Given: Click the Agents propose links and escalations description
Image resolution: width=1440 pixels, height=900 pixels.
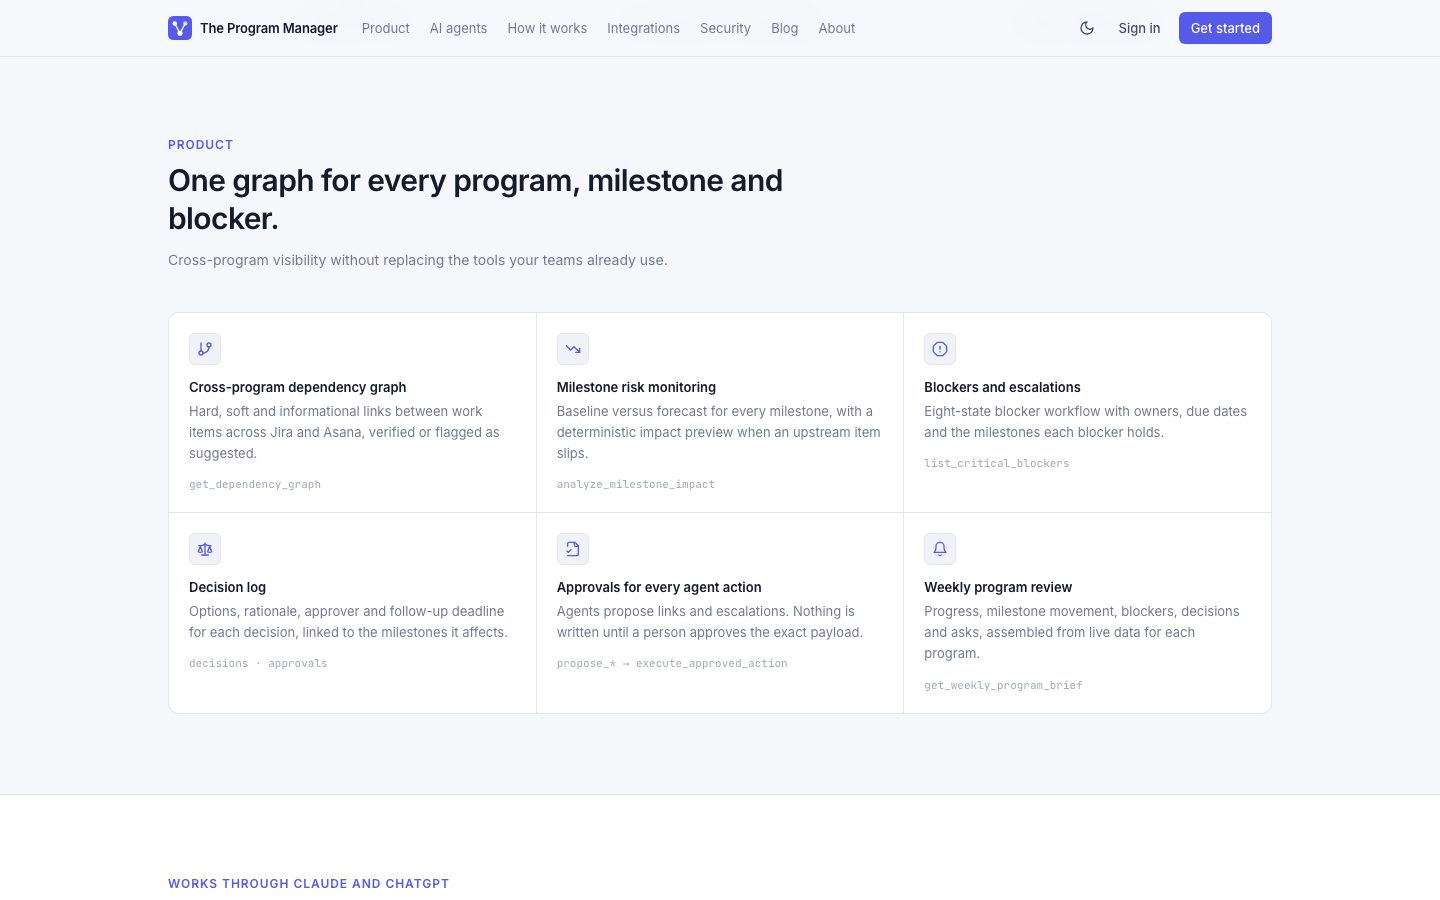Looking at the screenshot, I should [710, 622].
